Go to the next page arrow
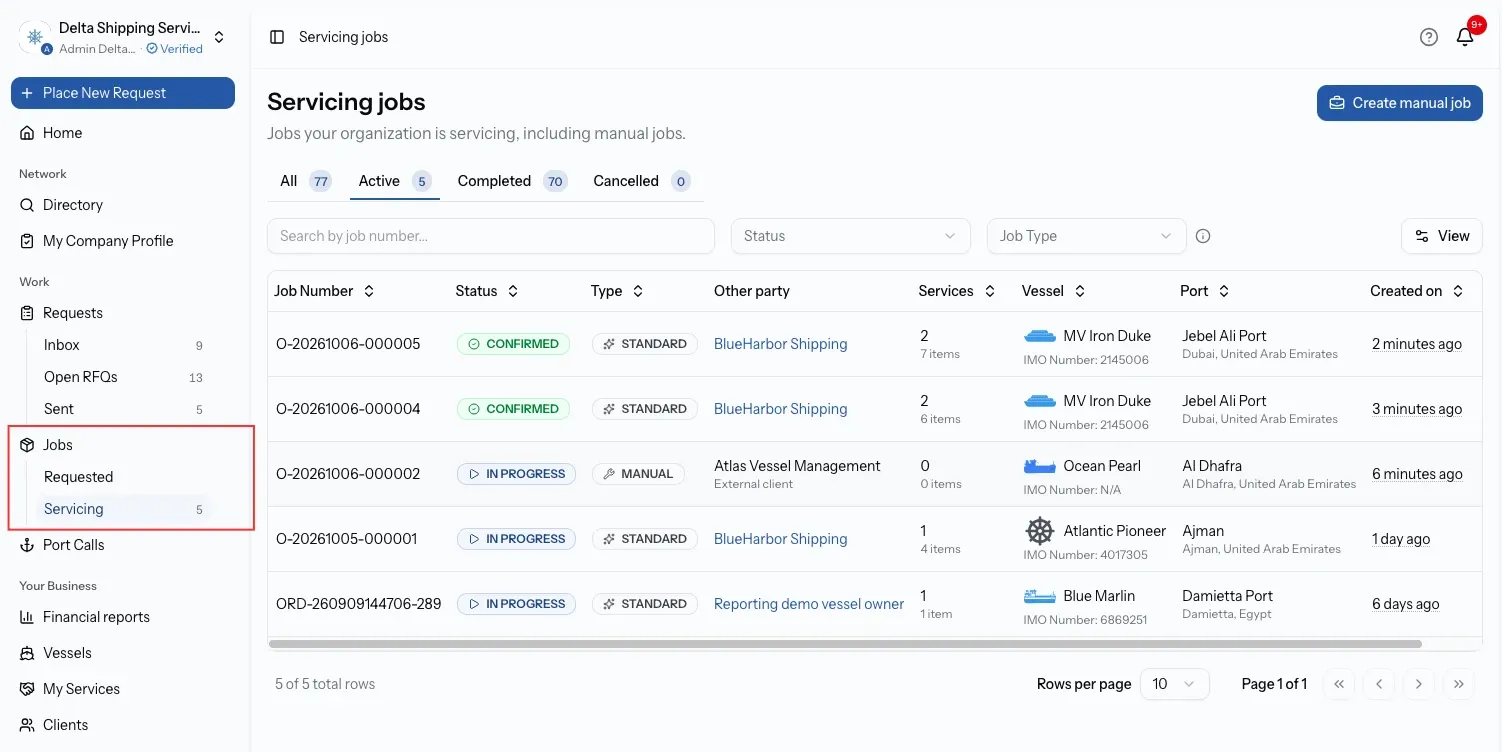Viewport: 1502px width, 752px height. (1419, 684)
